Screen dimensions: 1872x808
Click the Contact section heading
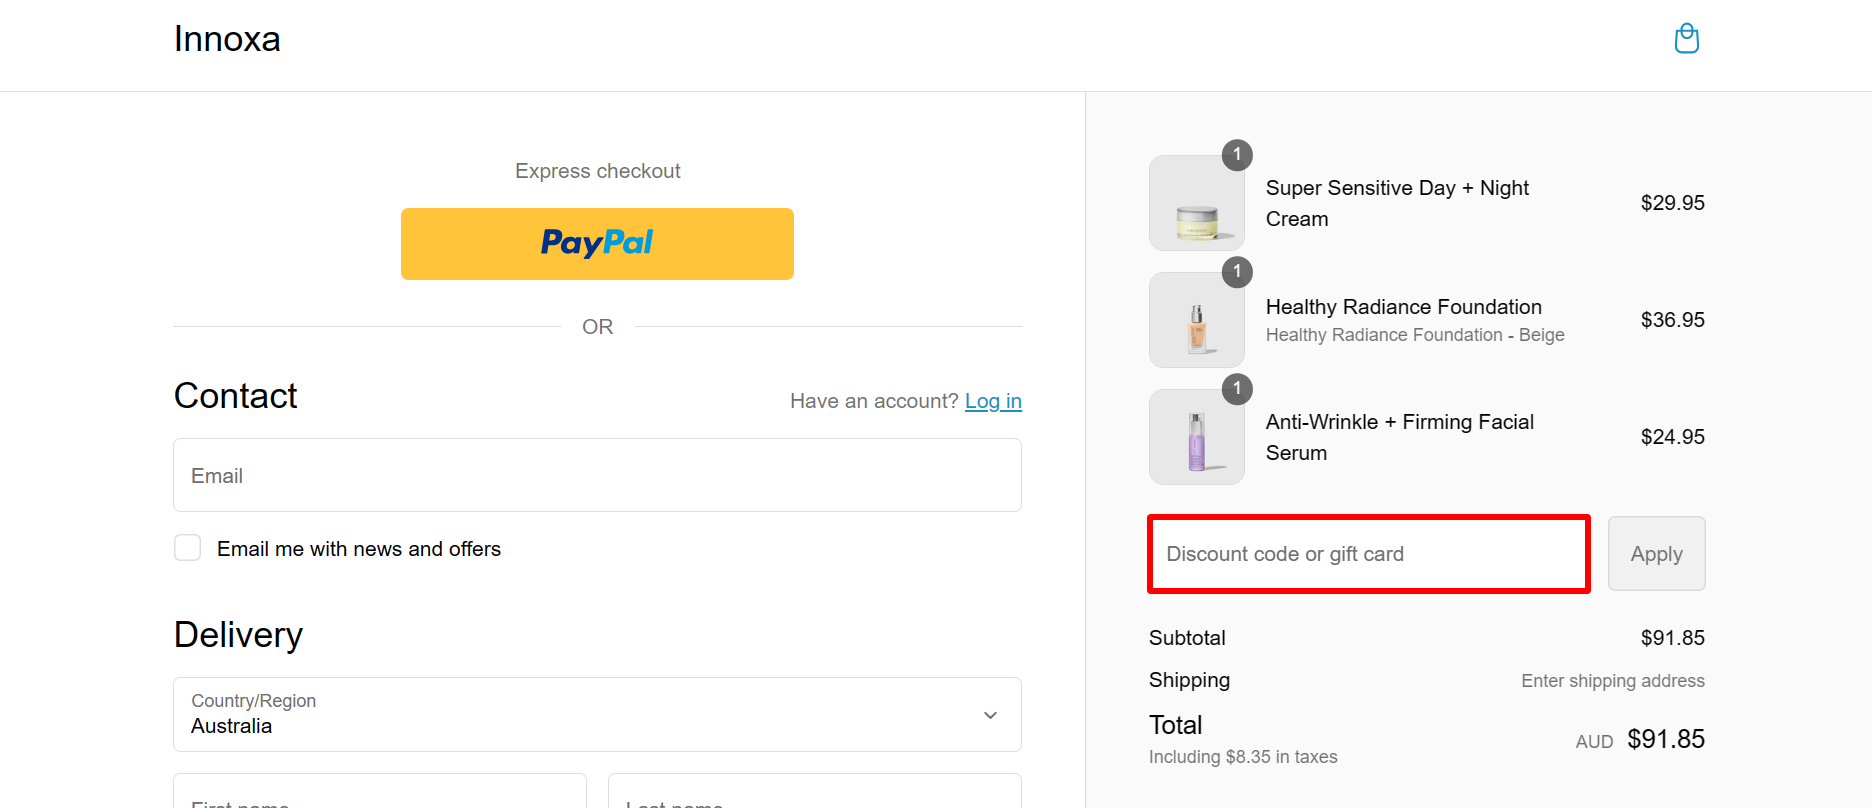point(236,396)
